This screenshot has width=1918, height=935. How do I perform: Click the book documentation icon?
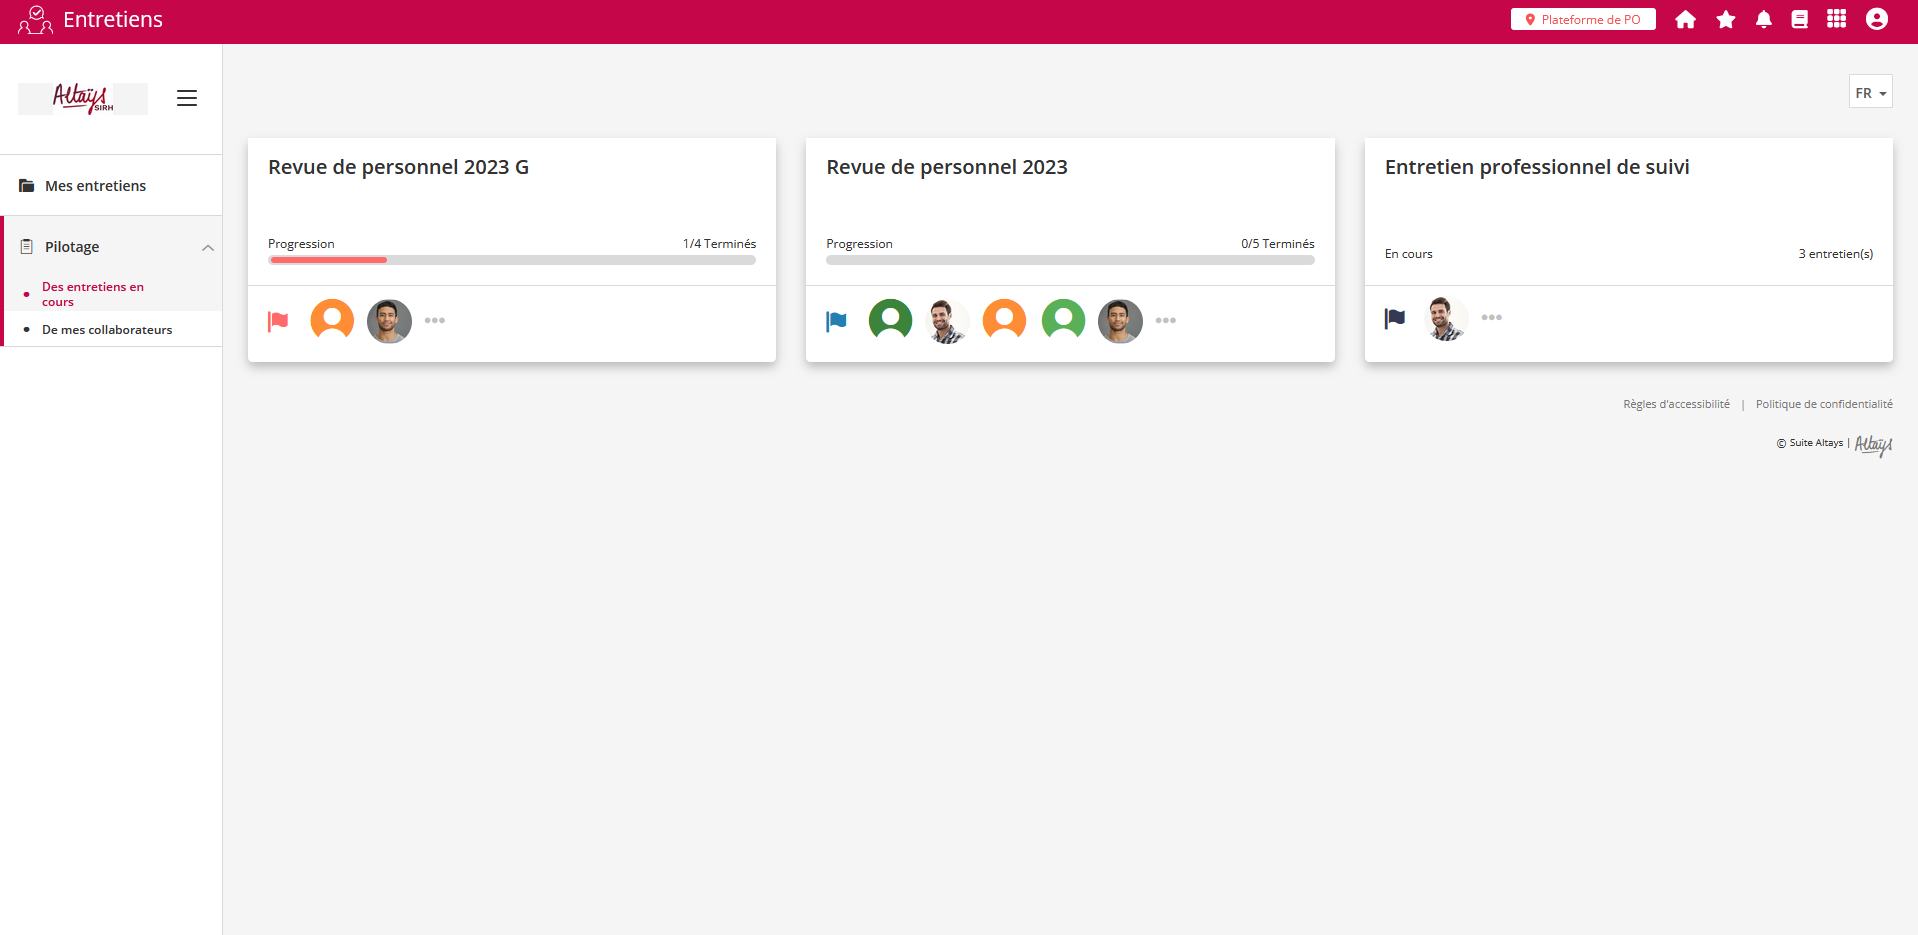pyautogui.click(x=1799, y=20)
